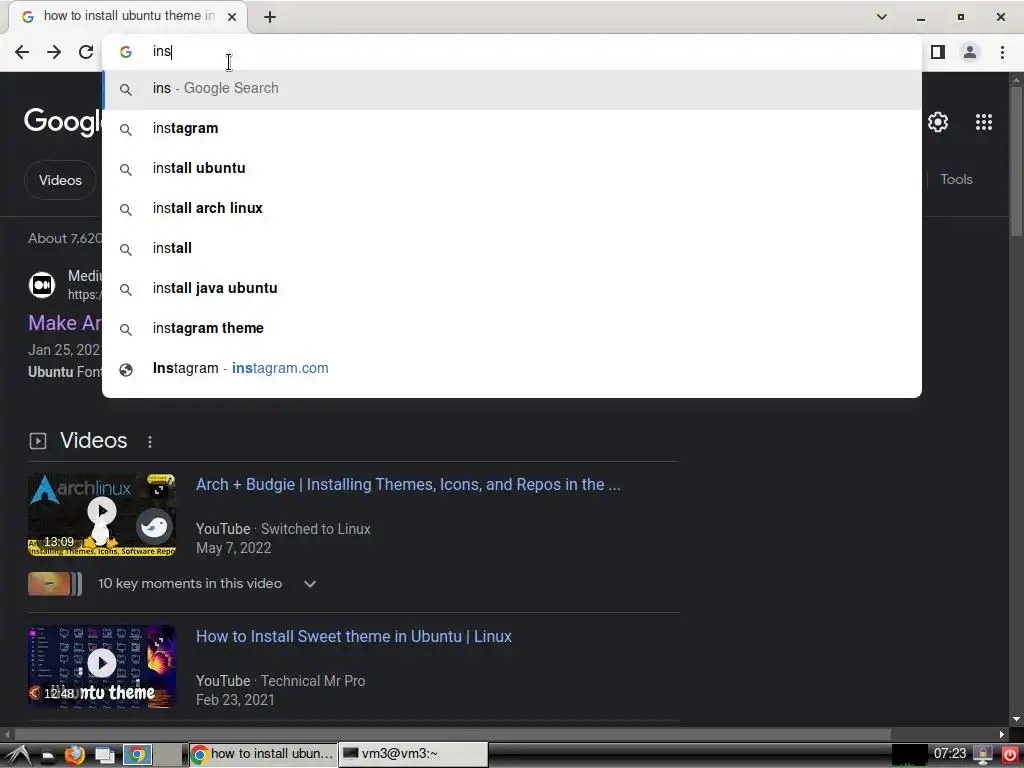Switch to the vm3@vm3:~ terminal window
Image resolution: width=1024 pixels, height=768 pixels.
pyautogui.click(x=413, y=754)
